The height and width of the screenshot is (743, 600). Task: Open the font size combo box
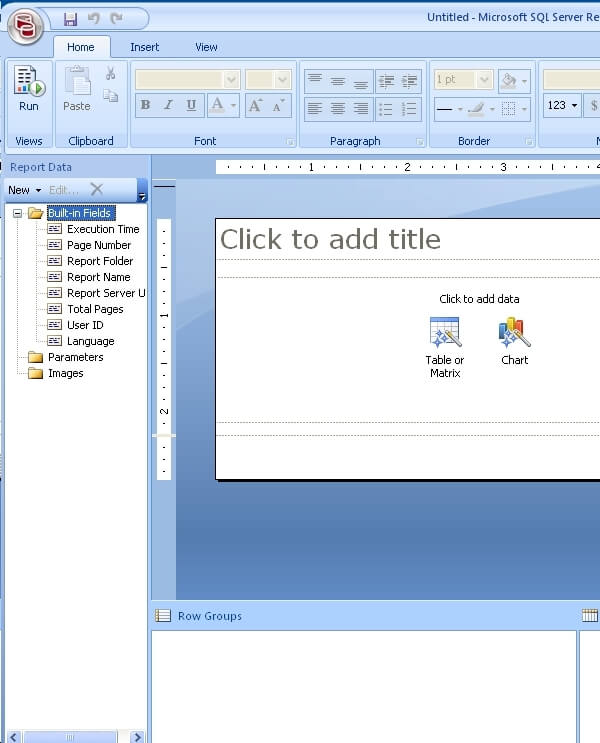(x=268, y=80)
